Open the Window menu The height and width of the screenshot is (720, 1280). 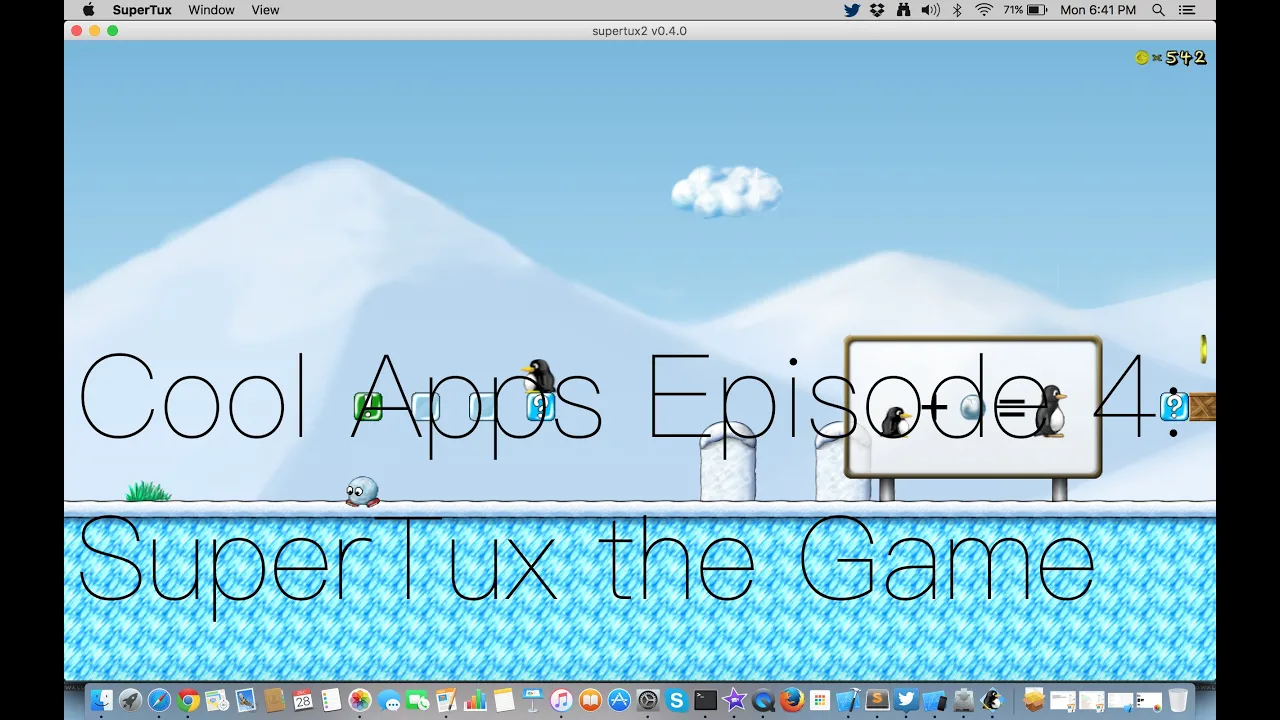coord(211,10)
